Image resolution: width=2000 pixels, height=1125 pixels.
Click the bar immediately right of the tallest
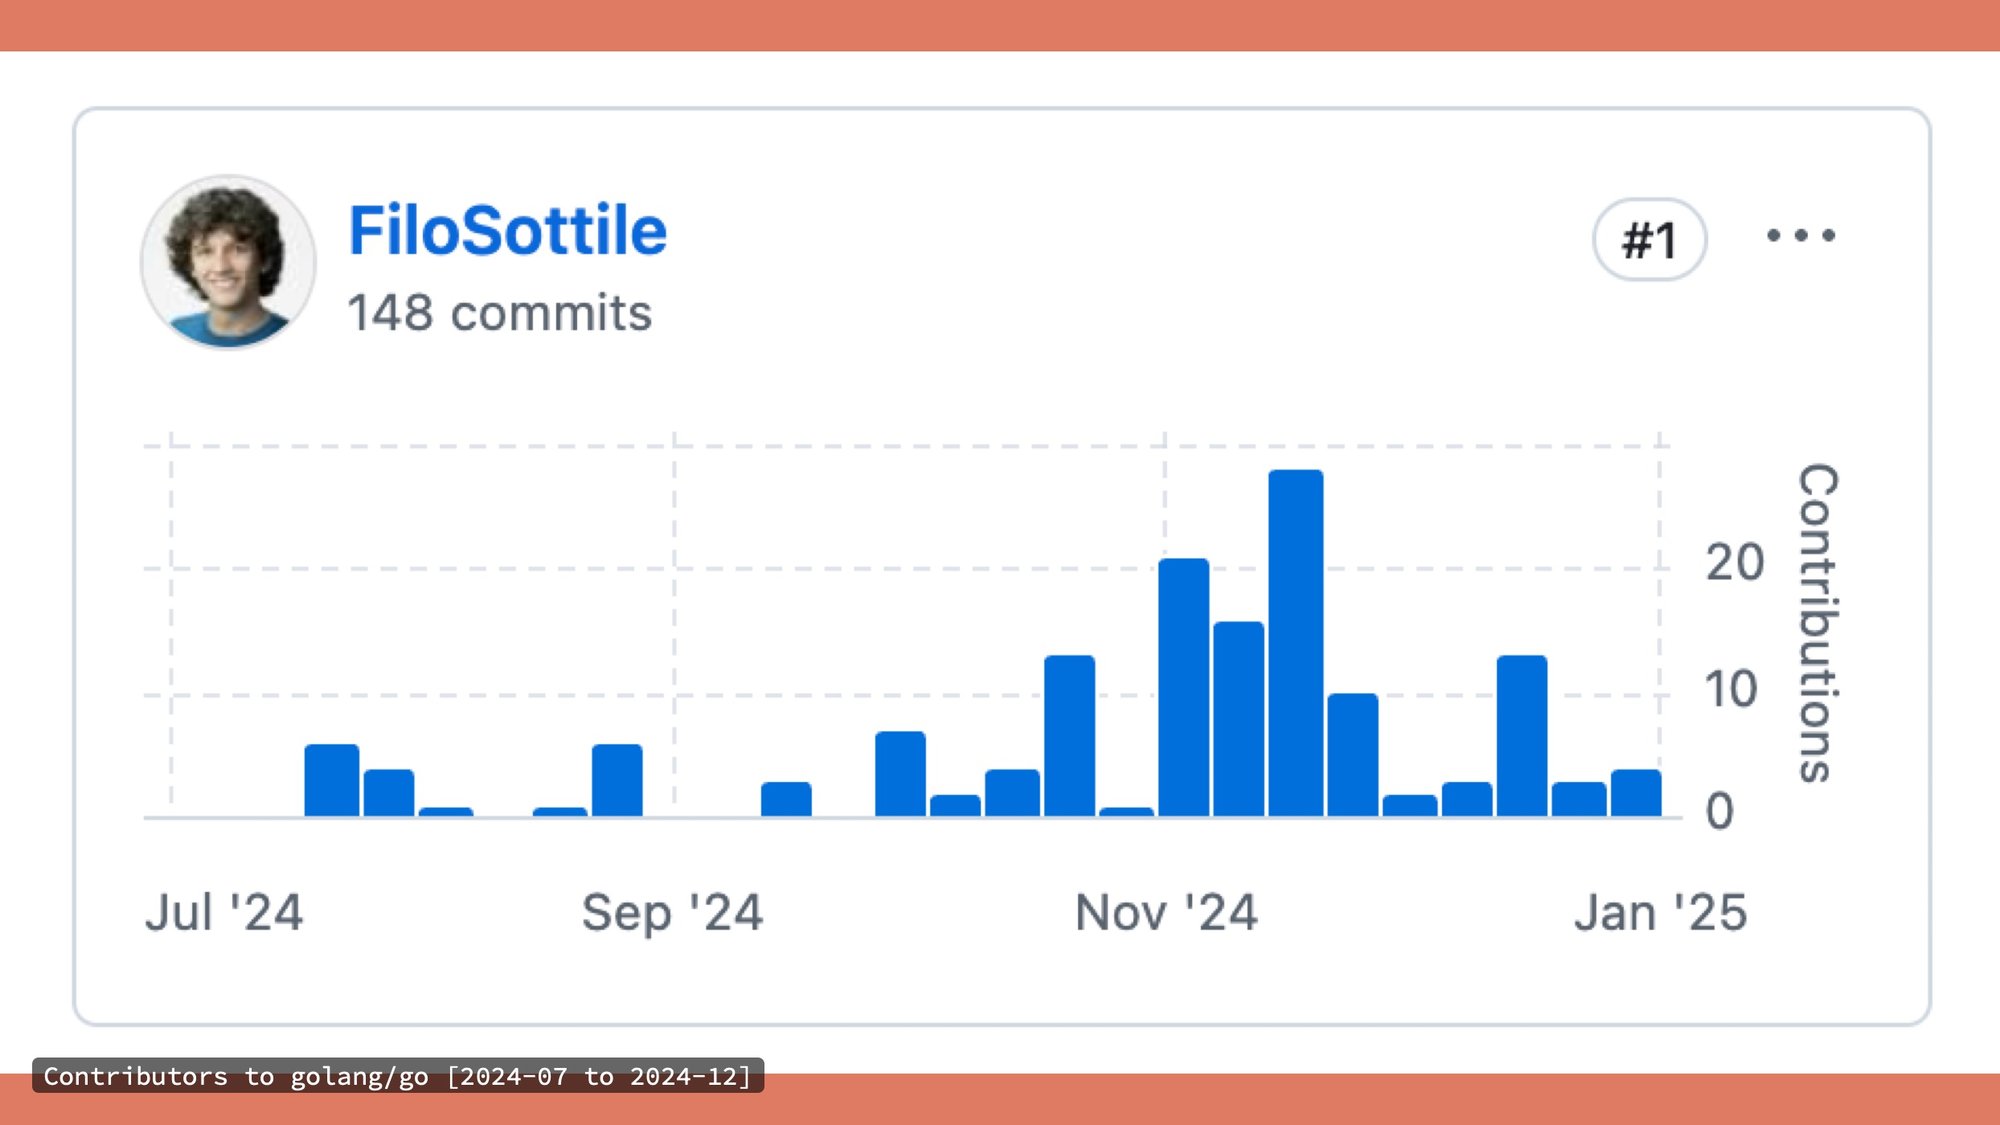[1352, 755]
